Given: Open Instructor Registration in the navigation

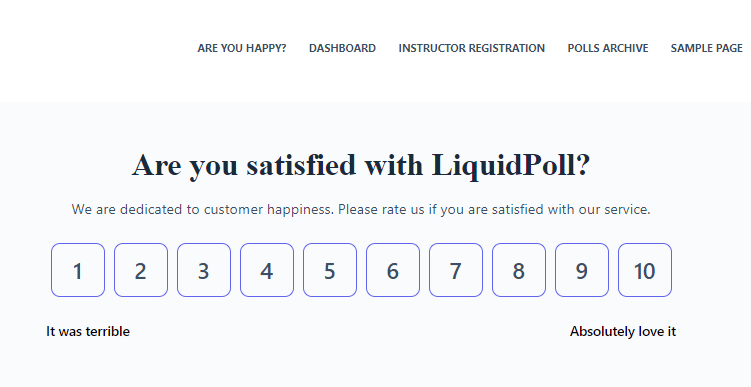Looking at the screenshot, I should click(472, 48).
